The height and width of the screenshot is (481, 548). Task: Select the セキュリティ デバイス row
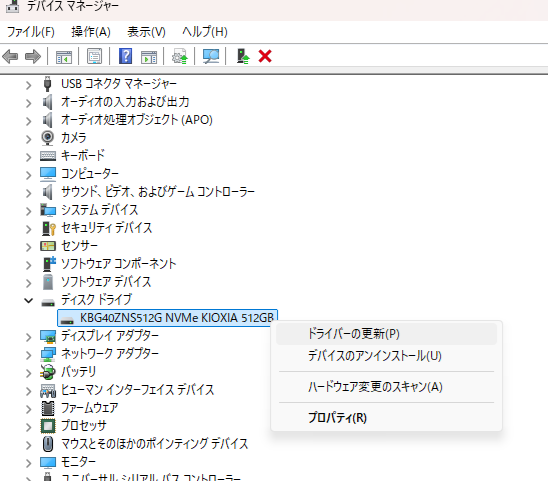(107, 228)
